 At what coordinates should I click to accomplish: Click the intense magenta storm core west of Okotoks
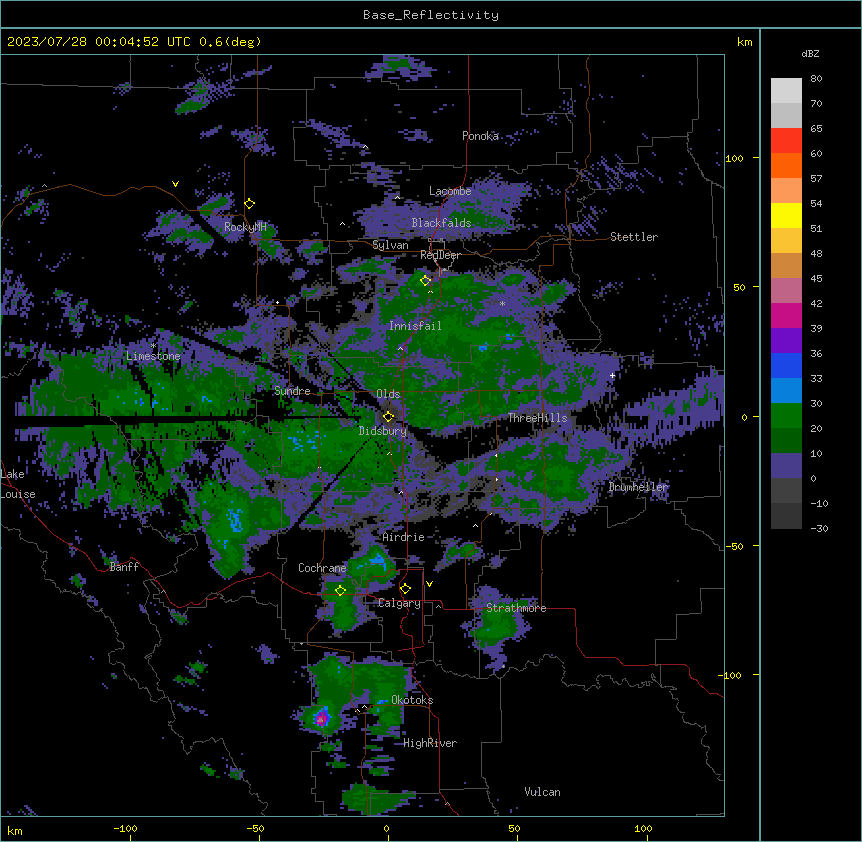pyautogui.click(x=322, y=718)
